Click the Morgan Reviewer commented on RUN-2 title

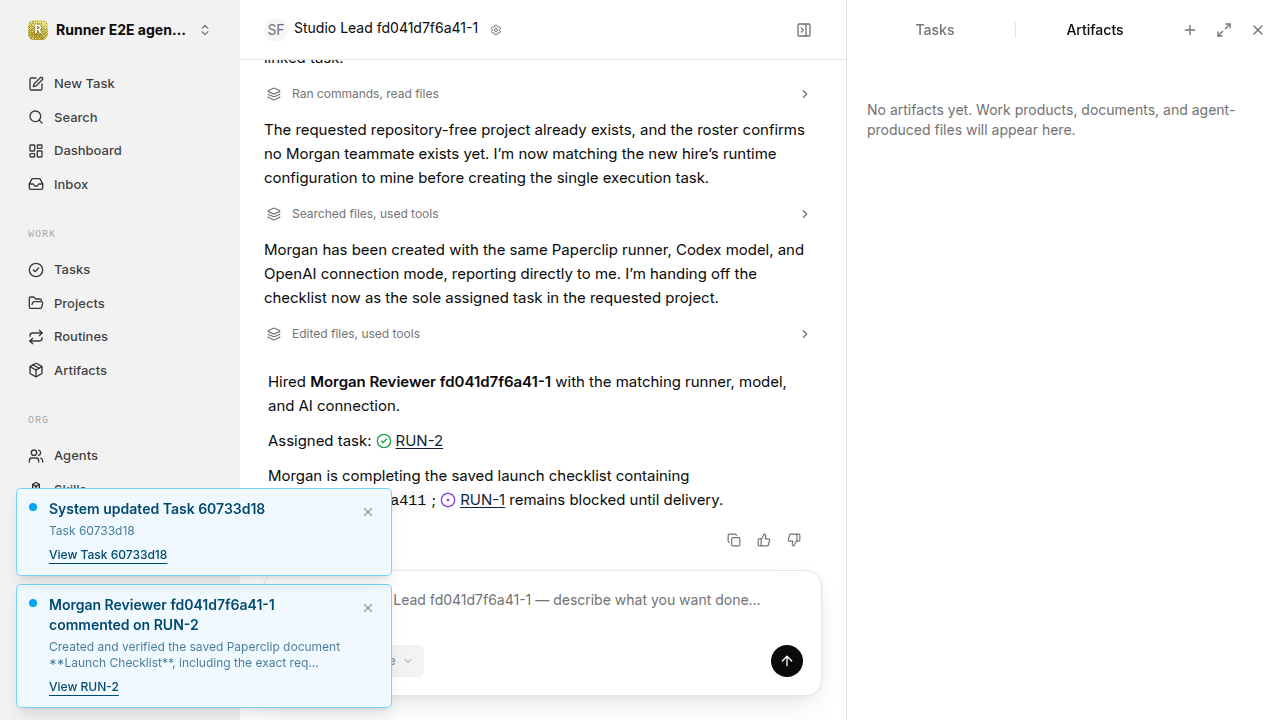pyautogui.click(x=162, y=615)
